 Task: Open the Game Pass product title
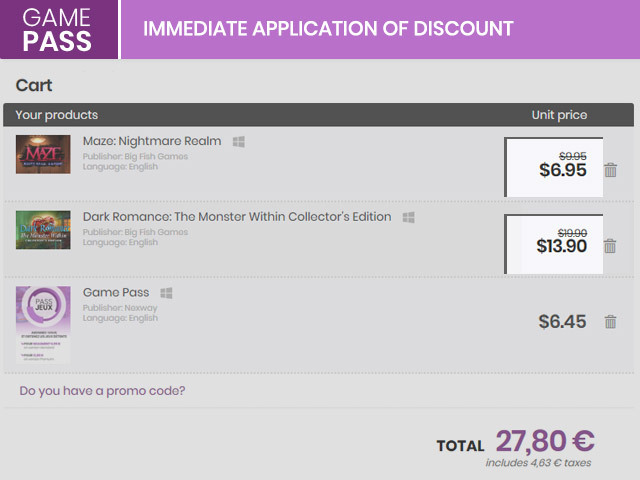116,292
